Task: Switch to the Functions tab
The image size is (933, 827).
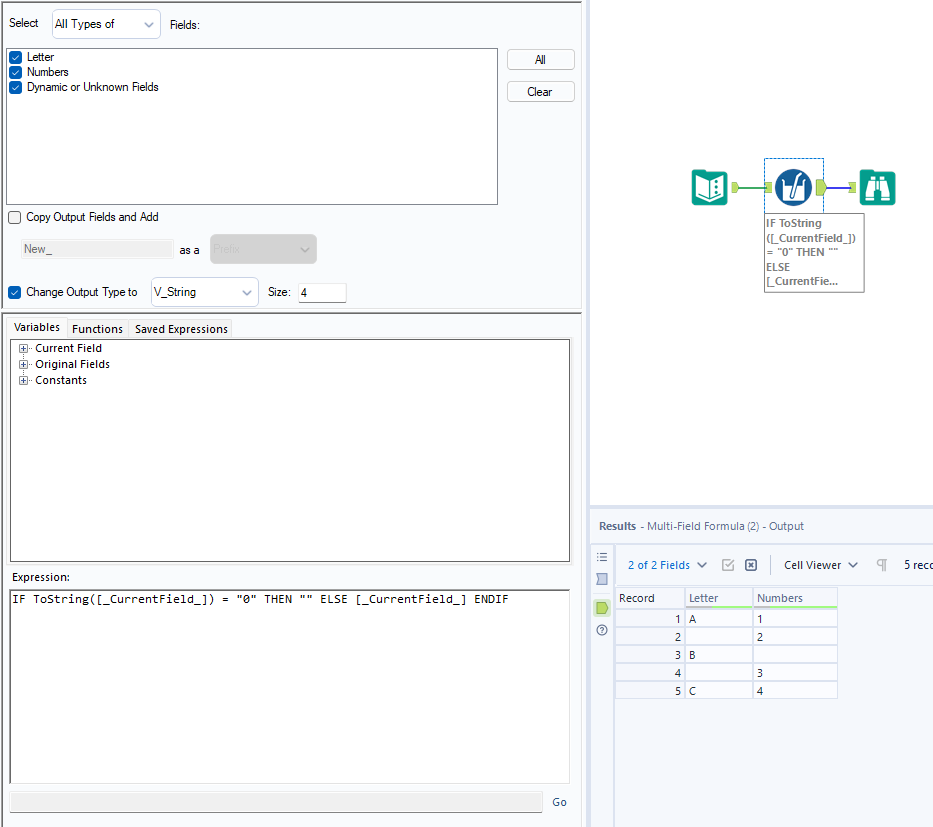Action: 97,328
